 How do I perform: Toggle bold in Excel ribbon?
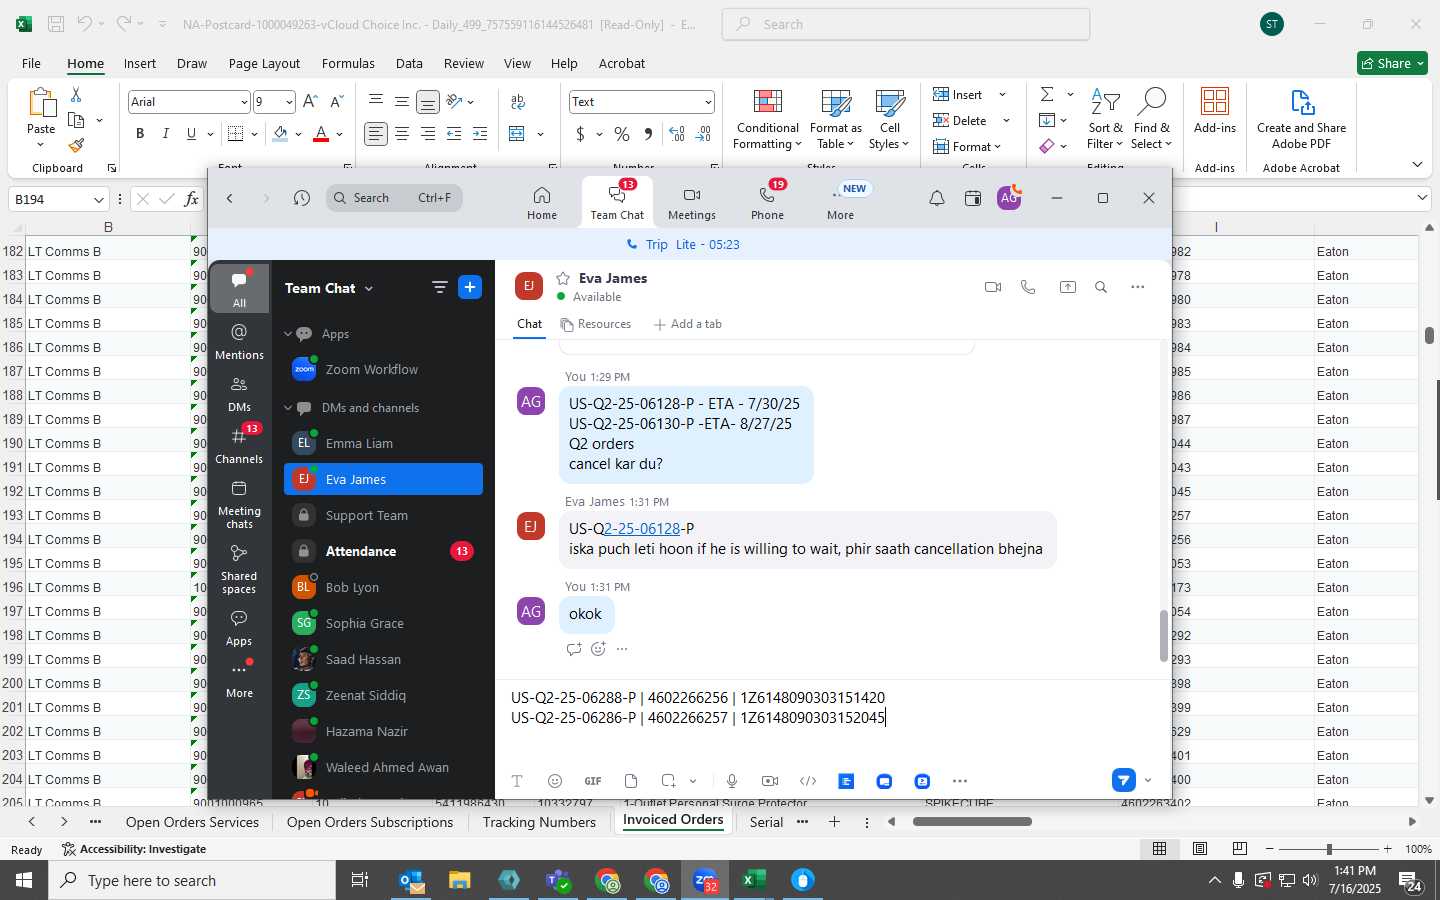coord(140,134)
